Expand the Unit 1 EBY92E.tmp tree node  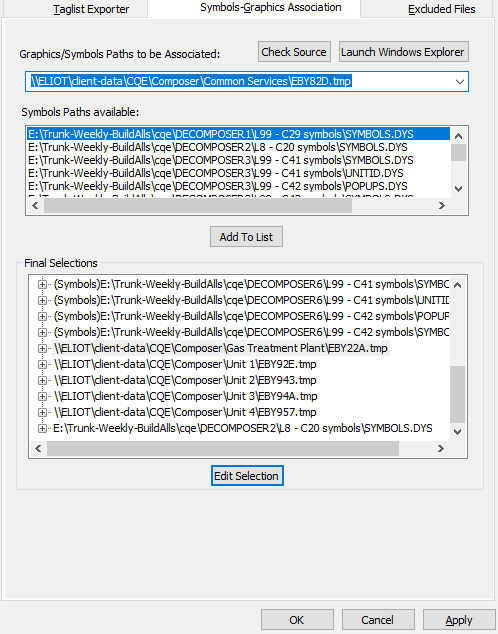pyautogui.click(x=42, y=364)
